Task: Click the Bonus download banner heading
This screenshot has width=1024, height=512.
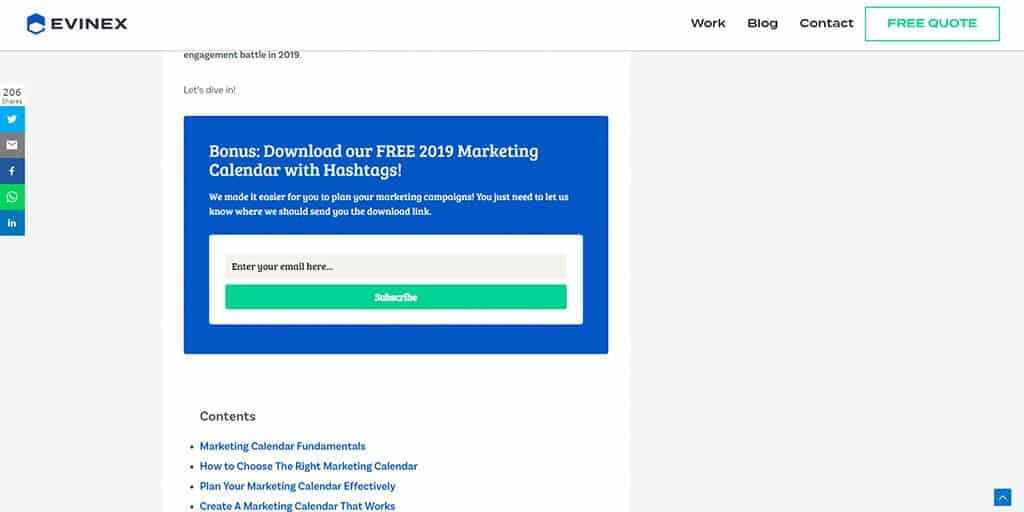Action: pyautogui.click(x=374, y=161)
